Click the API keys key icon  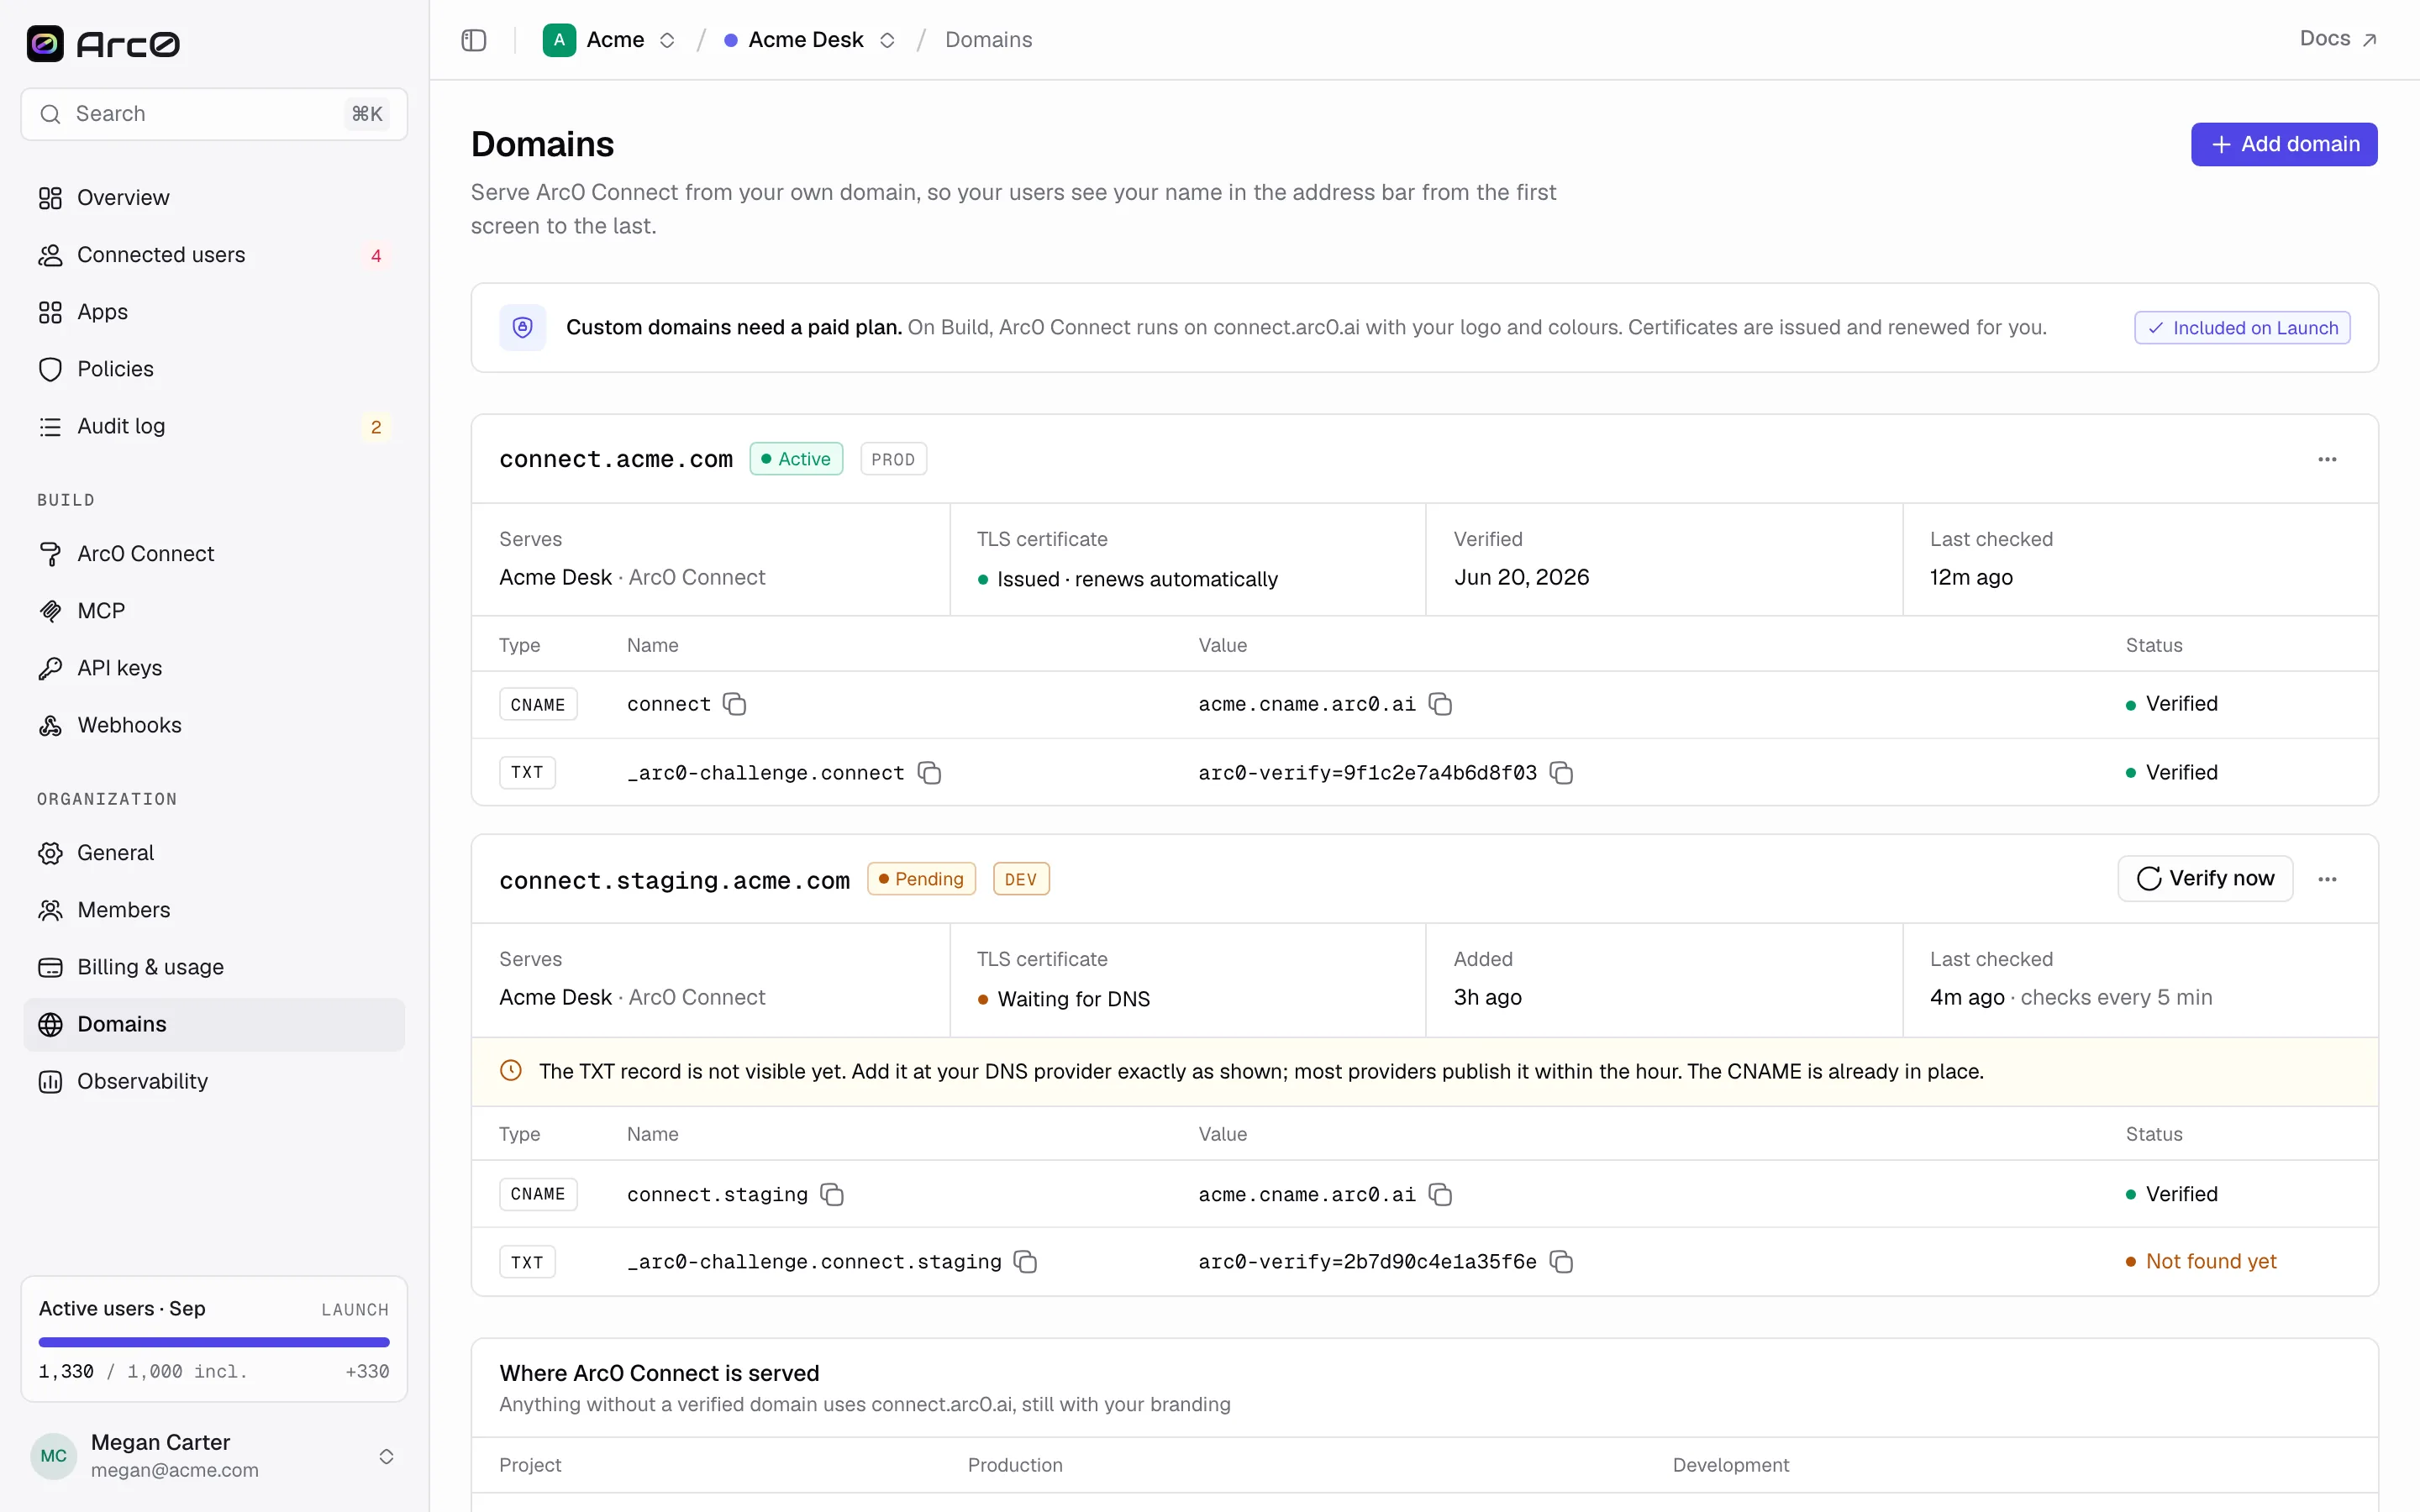(50, 668)
